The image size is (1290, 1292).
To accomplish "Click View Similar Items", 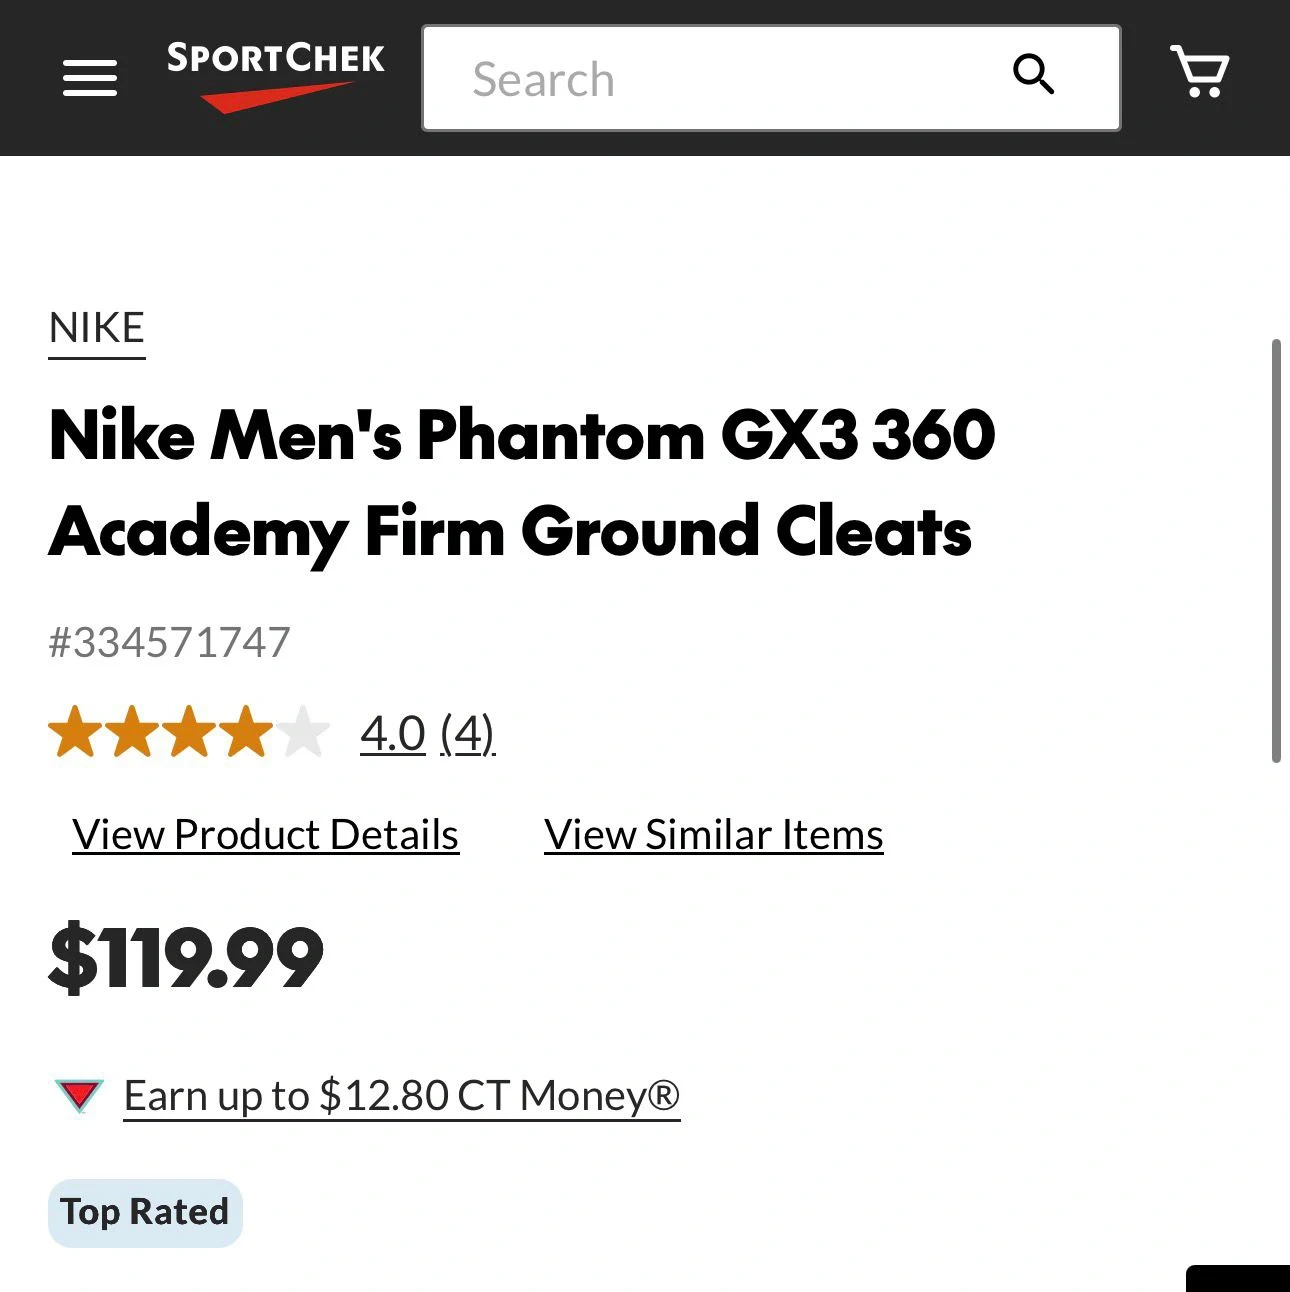I will pyautogui.click(x=713, y=835).
